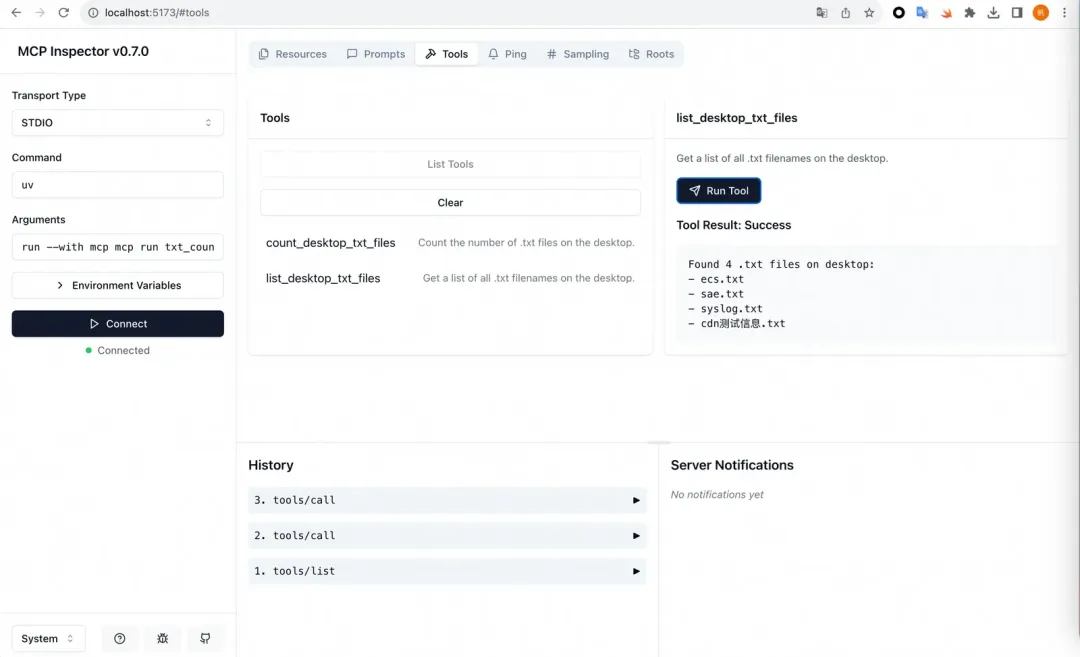Open the browser extensions puzzle icon
Viewport: 1080px width, 657px height.
tap(969, 13)
